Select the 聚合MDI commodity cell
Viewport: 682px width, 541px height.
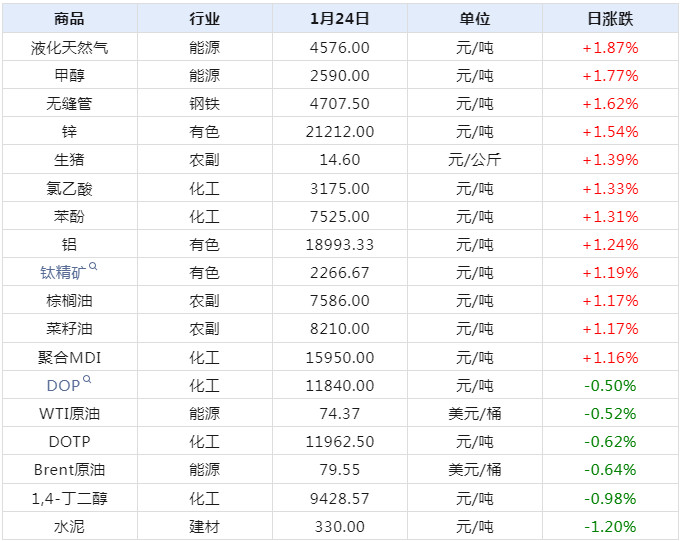tap(69, 357)
